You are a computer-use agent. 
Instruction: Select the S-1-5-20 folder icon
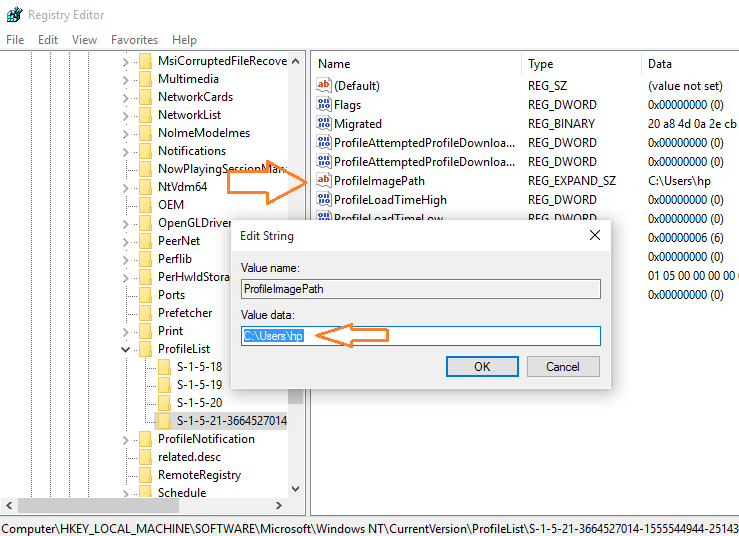pos(164,402)
